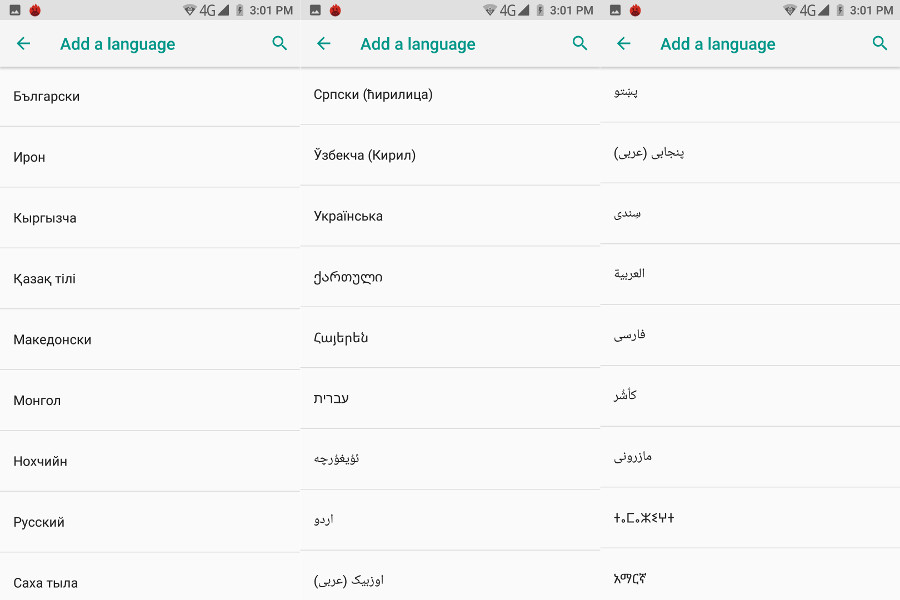Open search in the right language screen
The width and height of the screenshot is (900, 600).
(880, 43)
